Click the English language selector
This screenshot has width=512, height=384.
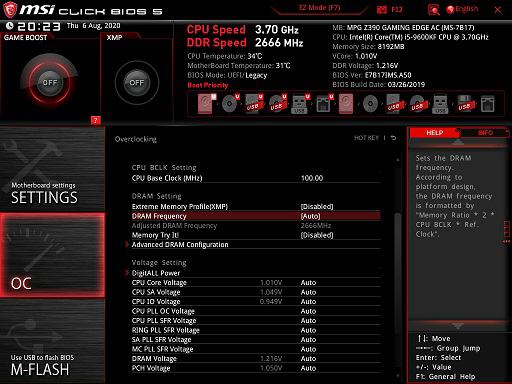pos(467,9)
